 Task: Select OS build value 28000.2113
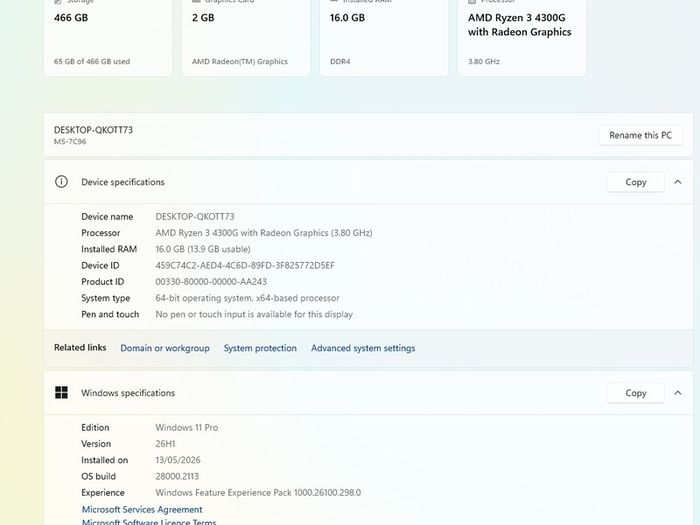[x=177, y=476]
